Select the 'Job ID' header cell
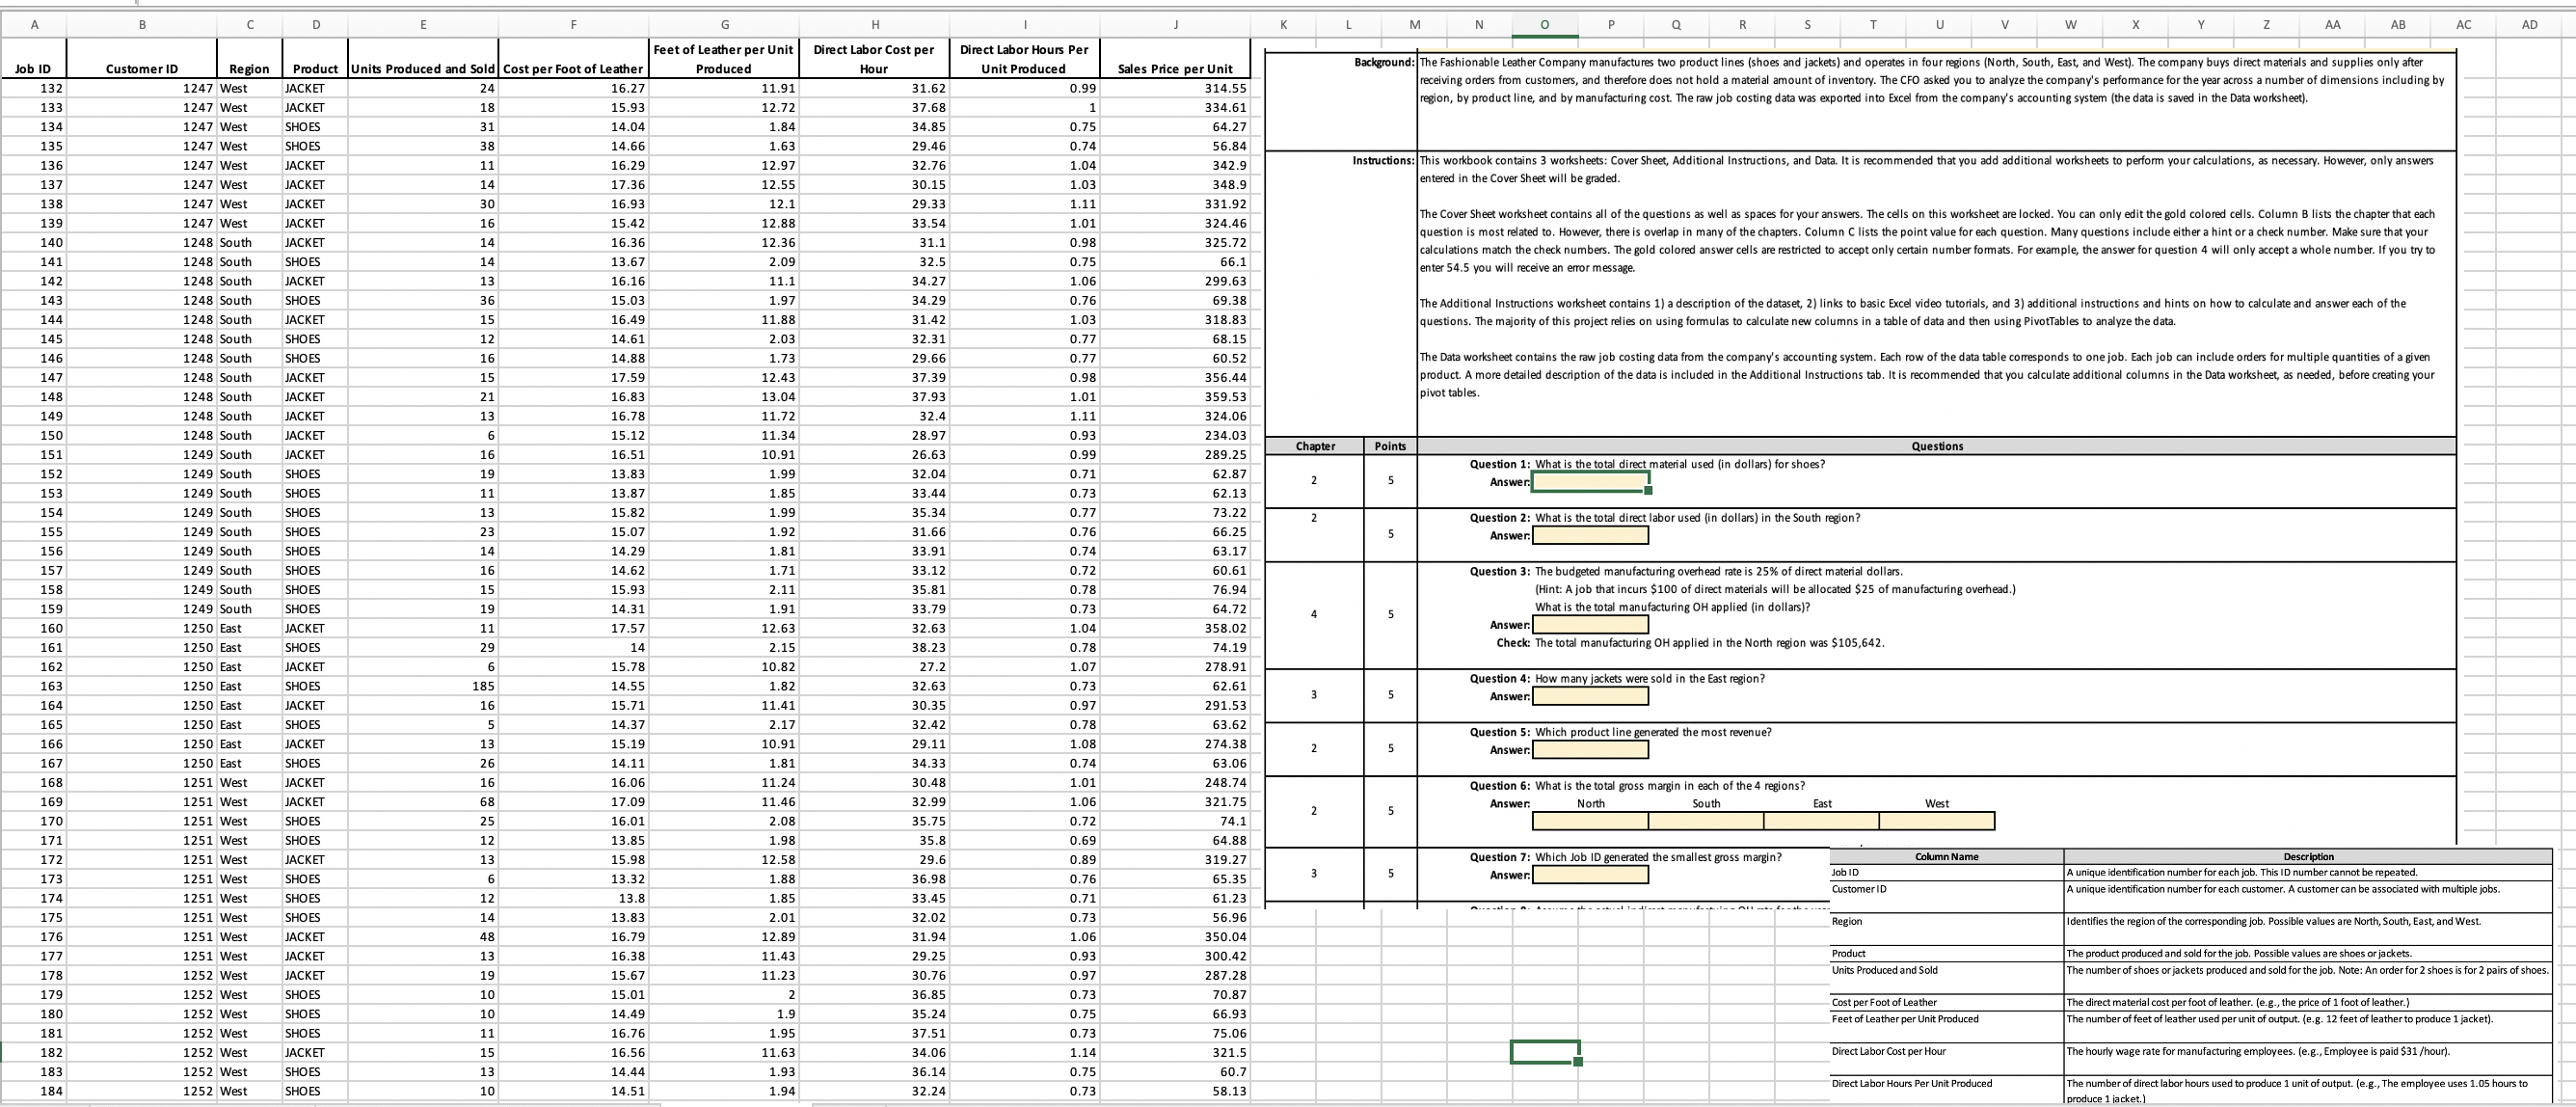This screenshot has height=1107, width=2576. [x=33, y=59]
